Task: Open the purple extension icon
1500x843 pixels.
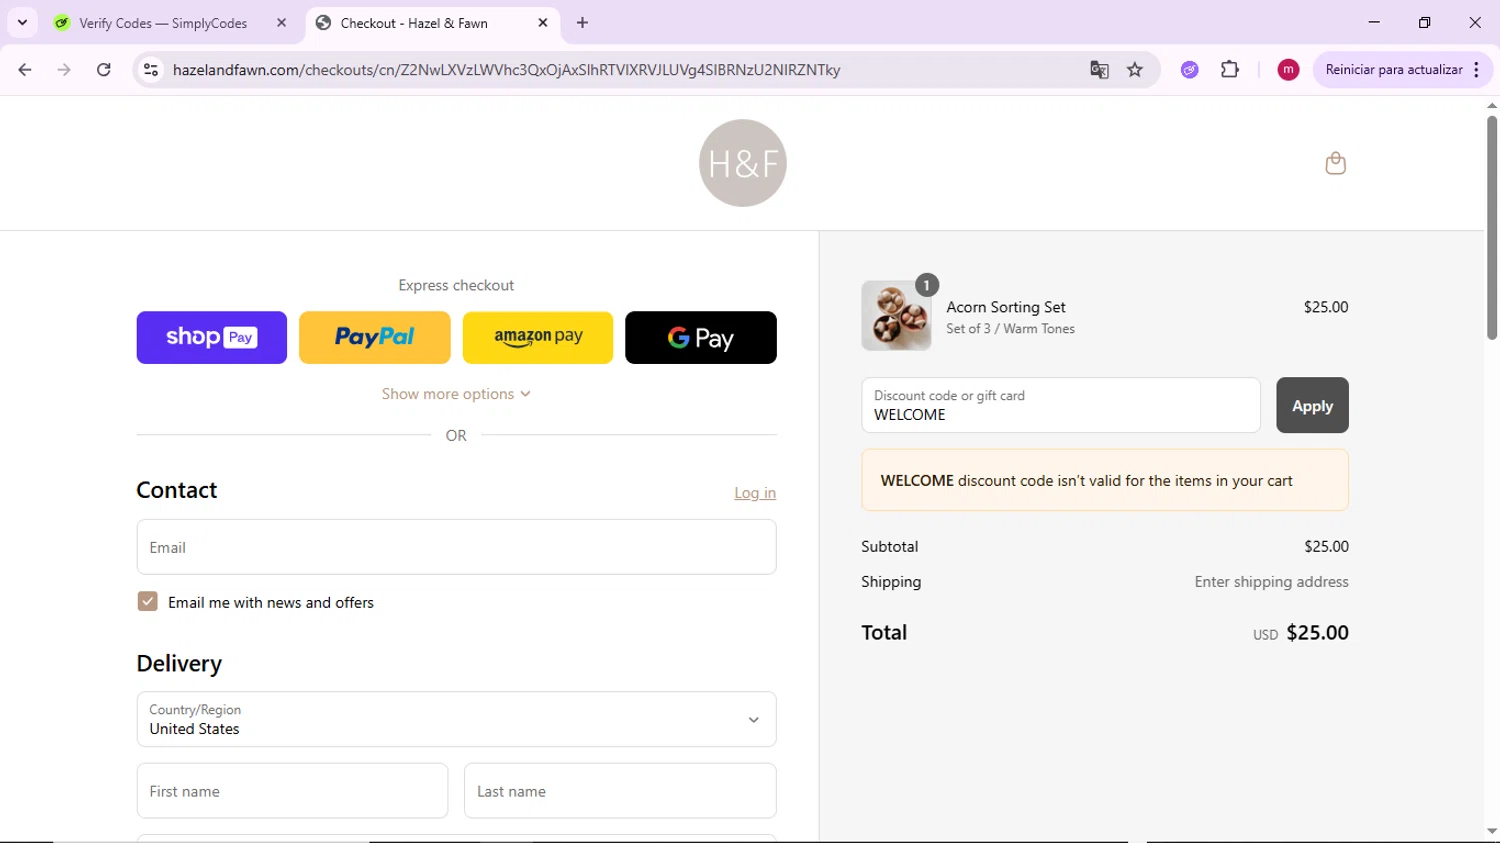Action: point(1189,70)
